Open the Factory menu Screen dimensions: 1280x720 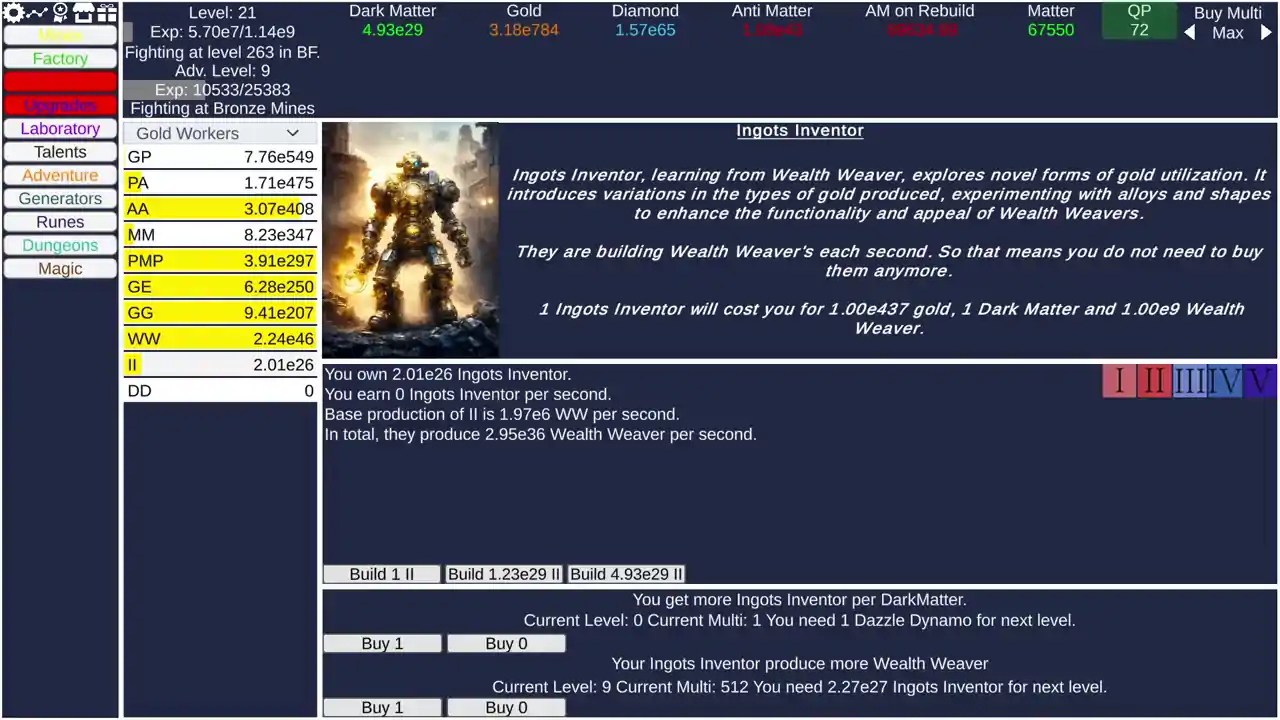click(x=60, y=59)
